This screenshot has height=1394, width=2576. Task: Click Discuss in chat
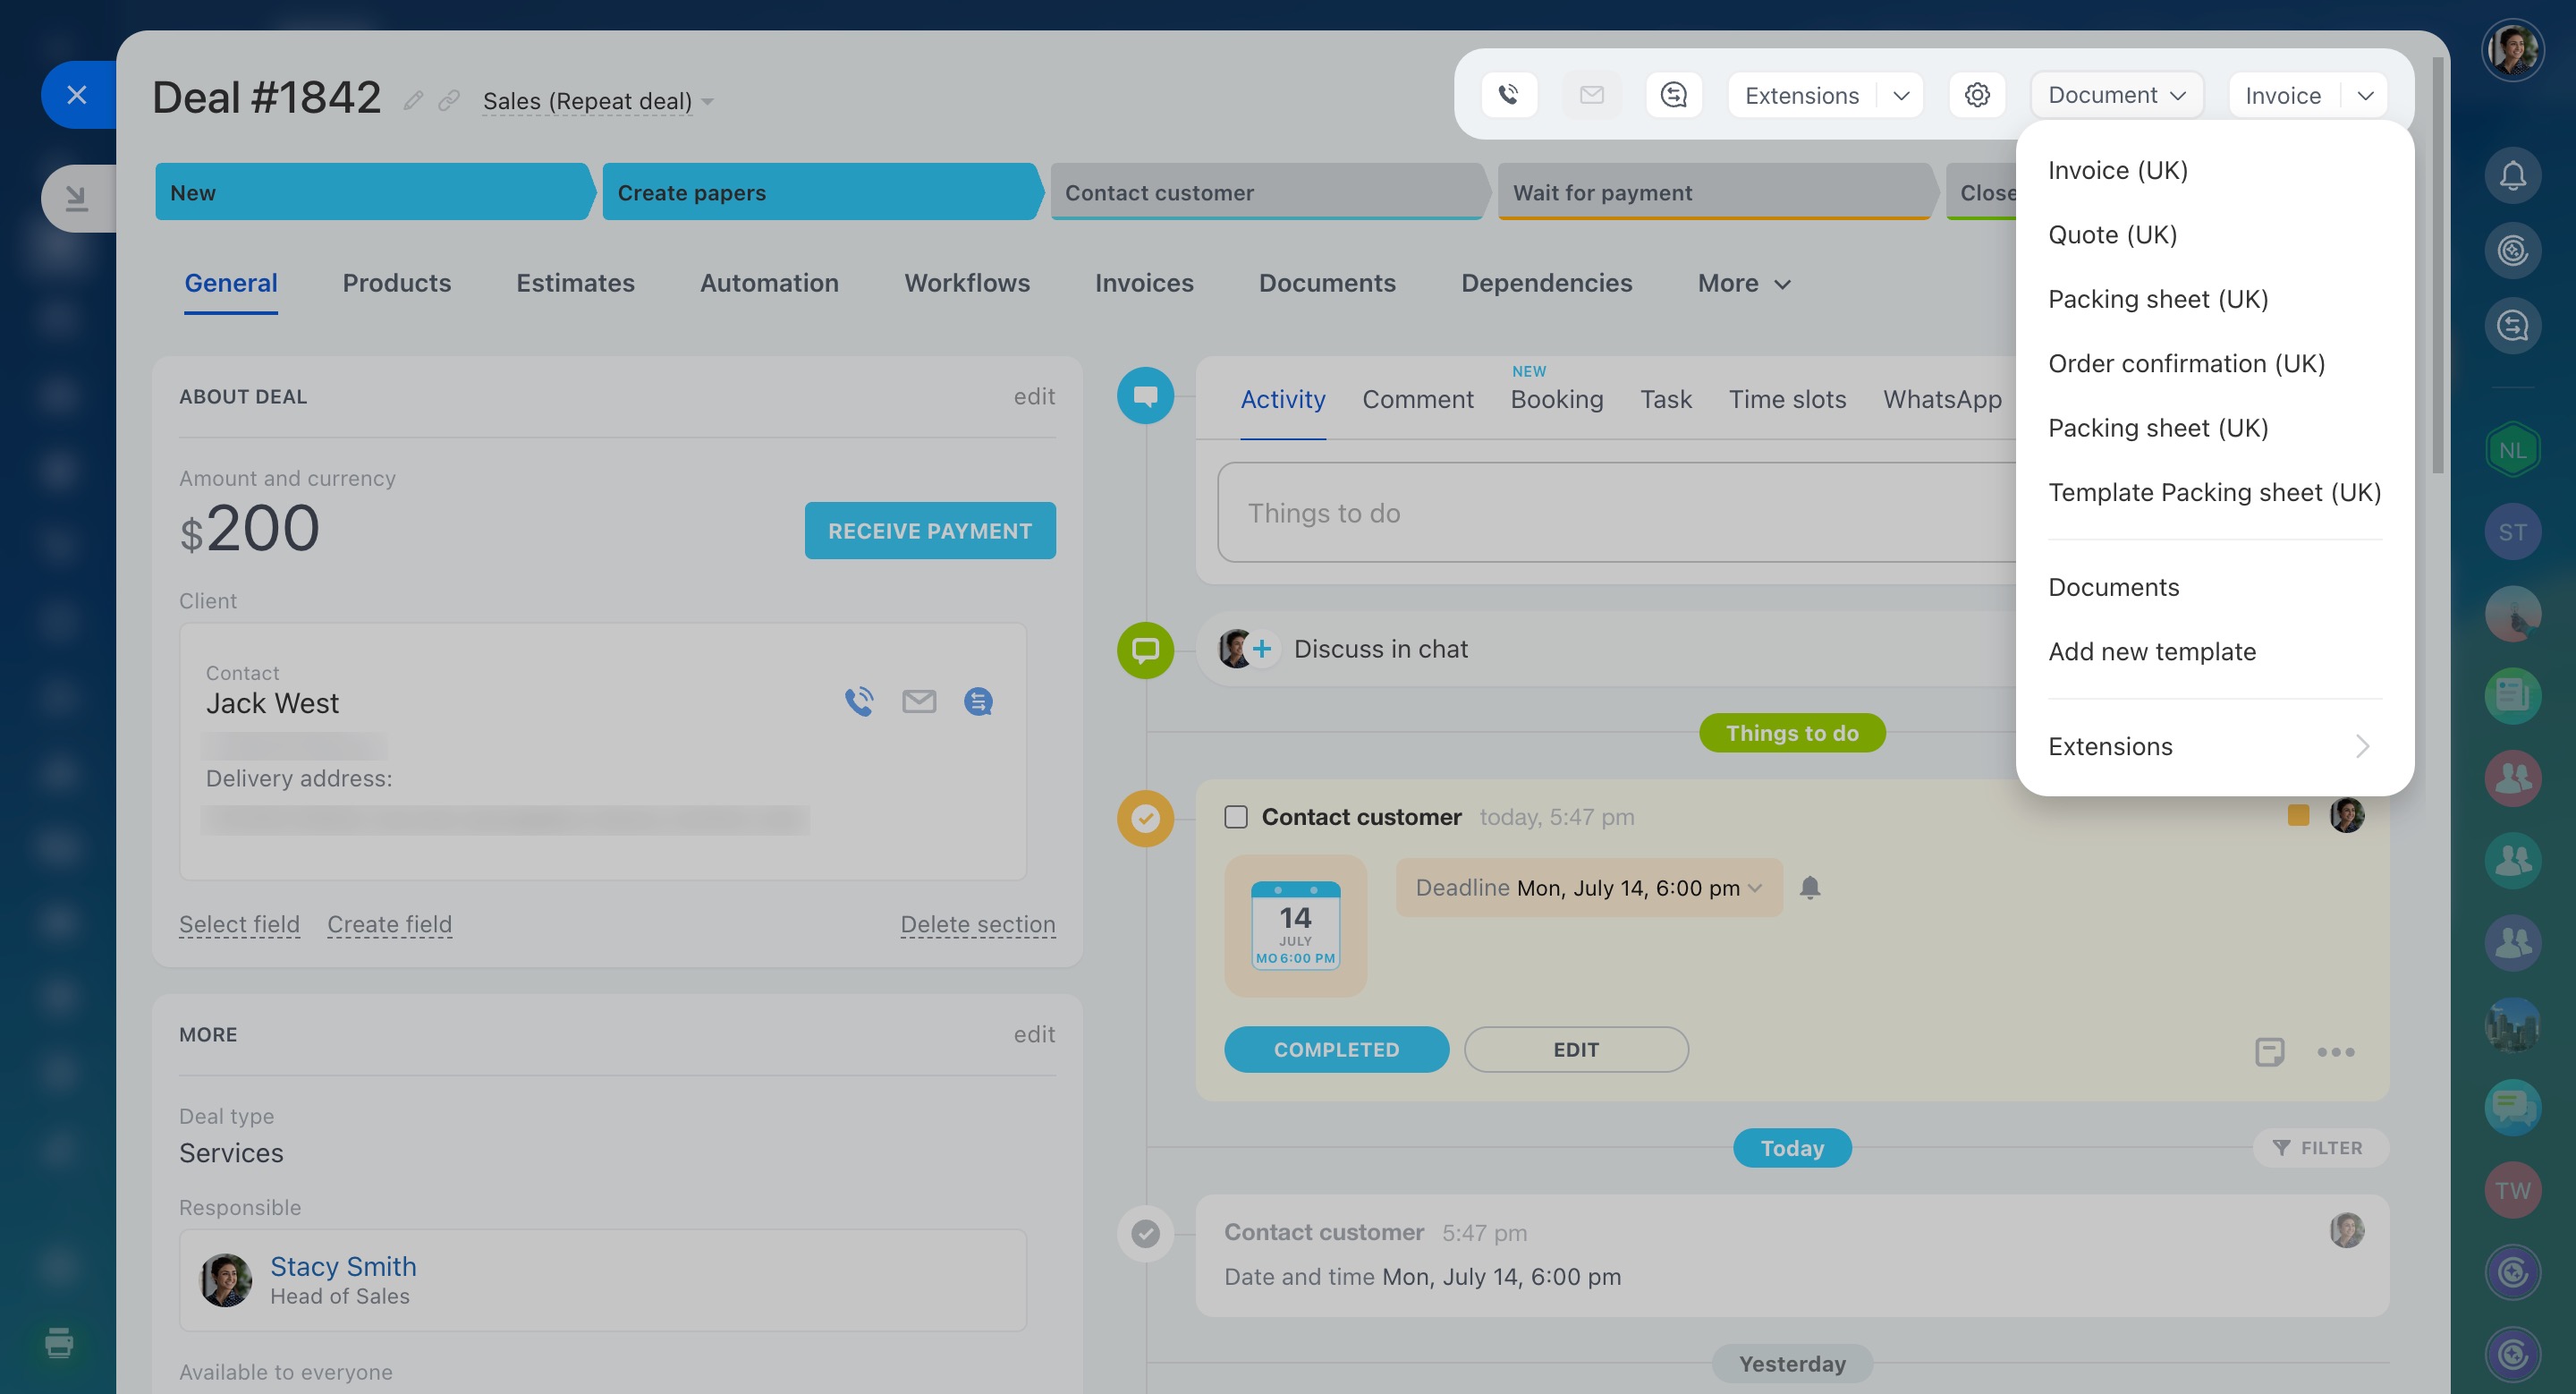(x=1380, y=649)
